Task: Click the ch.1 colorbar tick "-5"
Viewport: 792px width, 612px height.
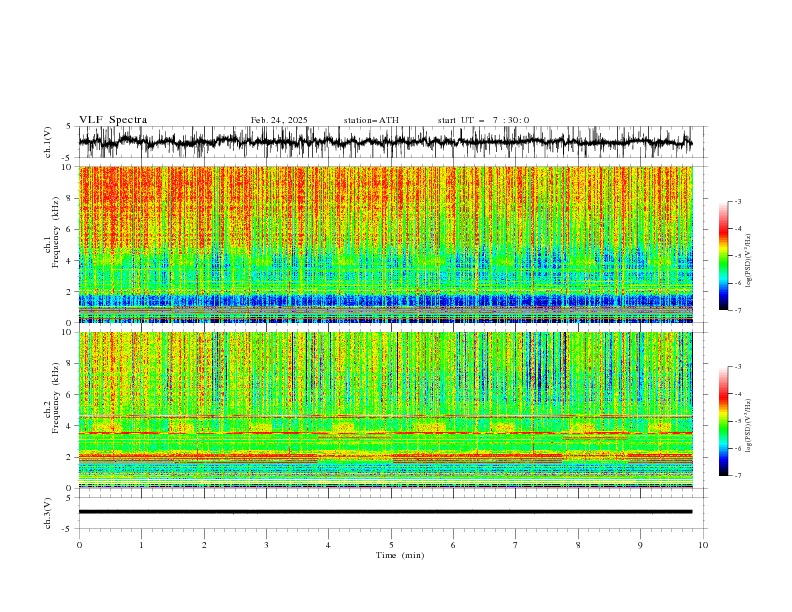Action: 738,256
